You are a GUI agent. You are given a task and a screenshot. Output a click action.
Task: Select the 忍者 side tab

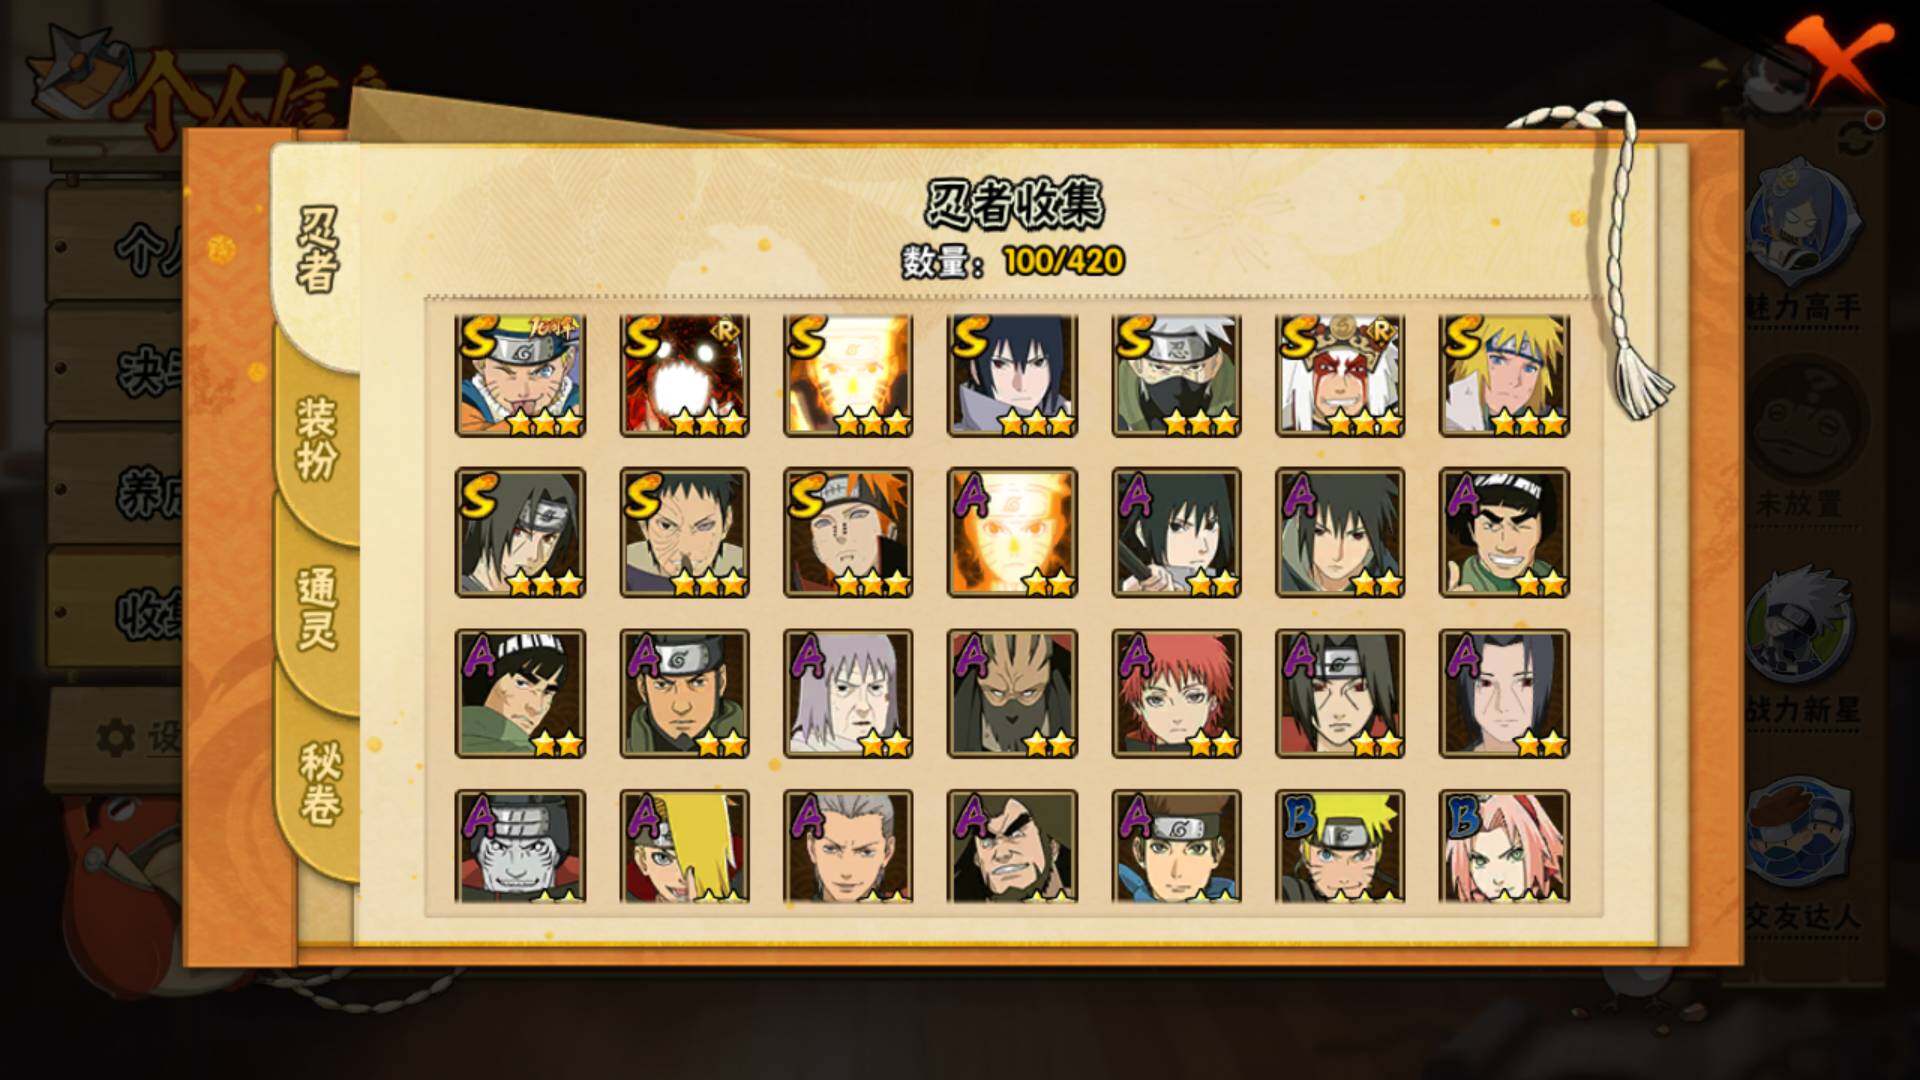coord(317,250)
